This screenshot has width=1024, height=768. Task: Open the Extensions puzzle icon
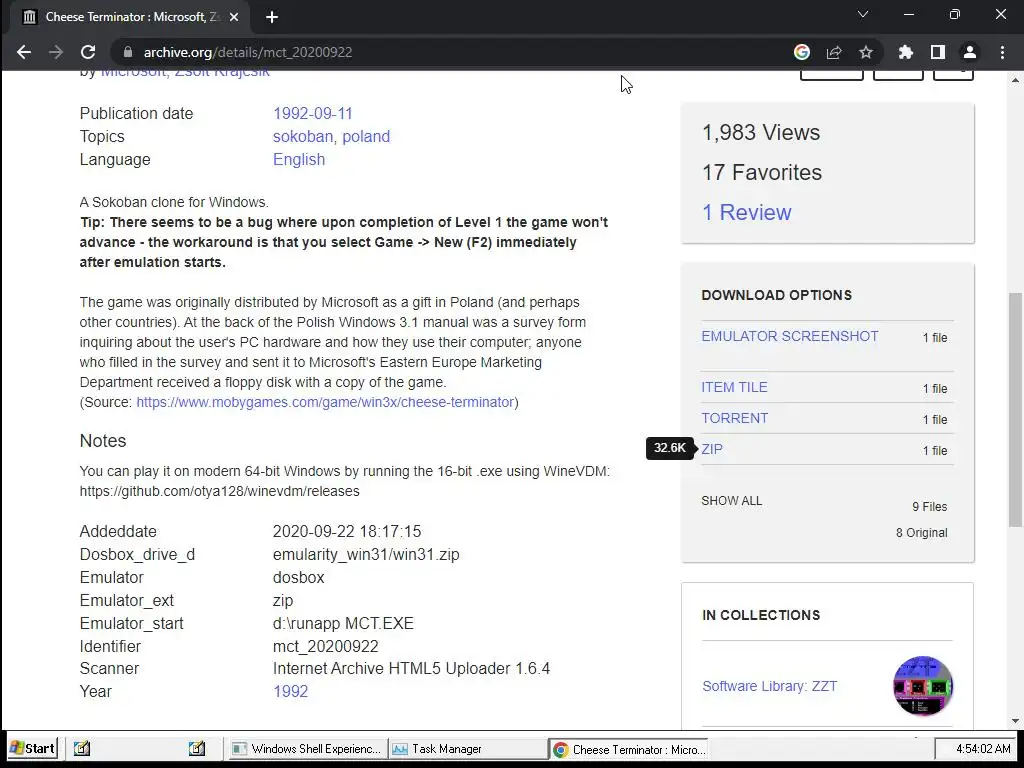(906, 52)
